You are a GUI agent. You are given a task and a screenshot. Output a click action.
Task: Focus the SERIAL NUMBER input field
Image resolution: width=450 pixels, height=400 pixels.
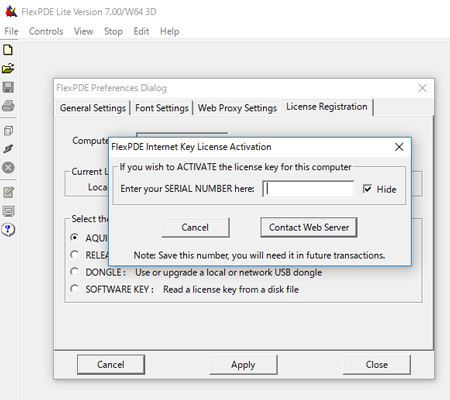[x=308, y=189]
